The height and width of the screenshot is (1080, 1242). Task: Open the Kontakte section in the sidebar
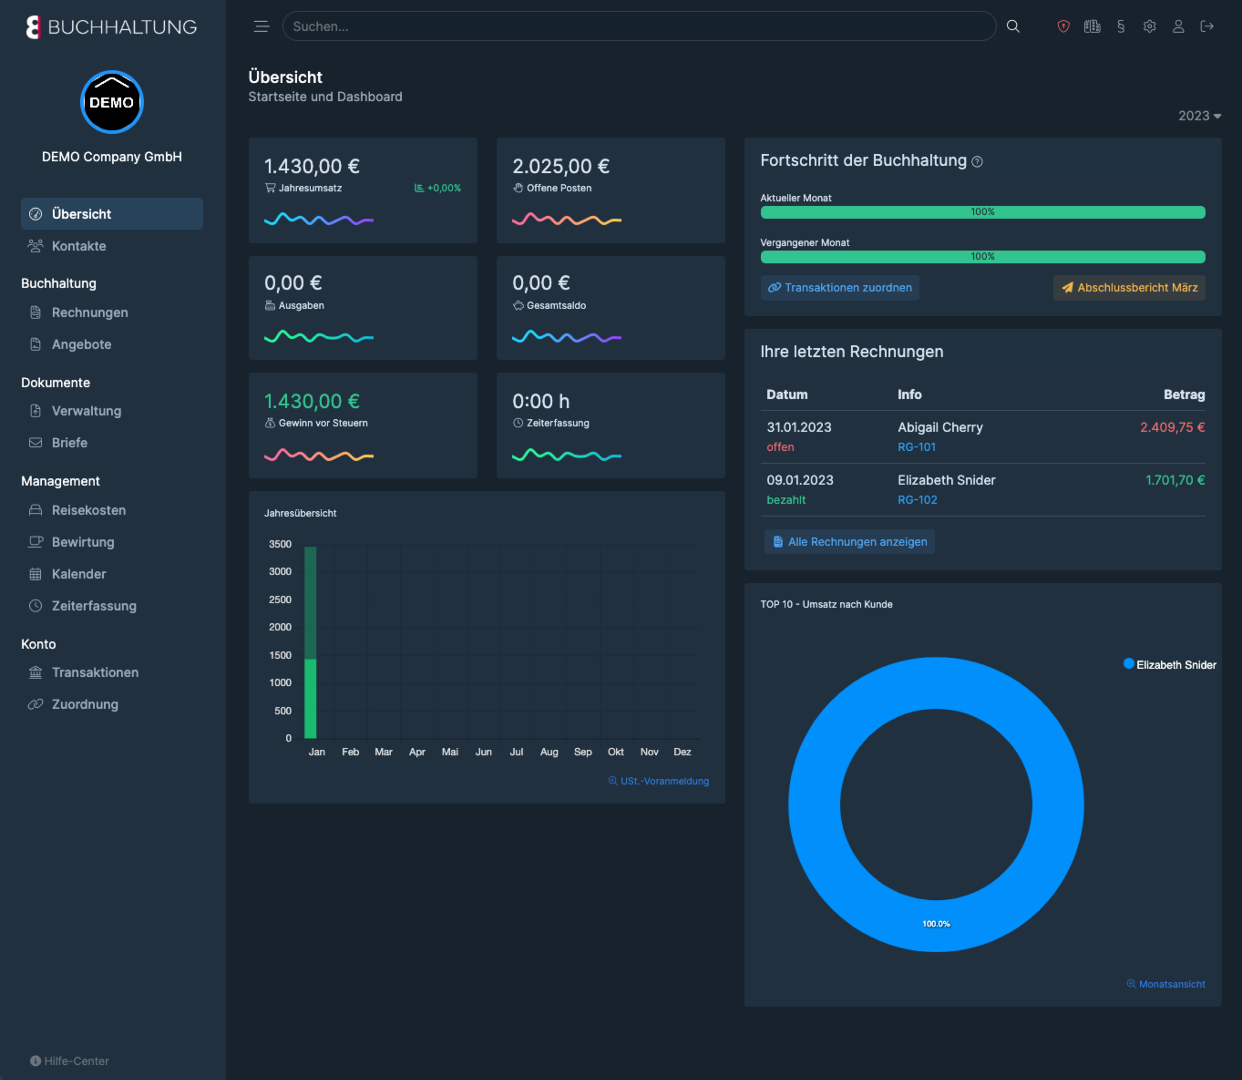pos(76,245)
